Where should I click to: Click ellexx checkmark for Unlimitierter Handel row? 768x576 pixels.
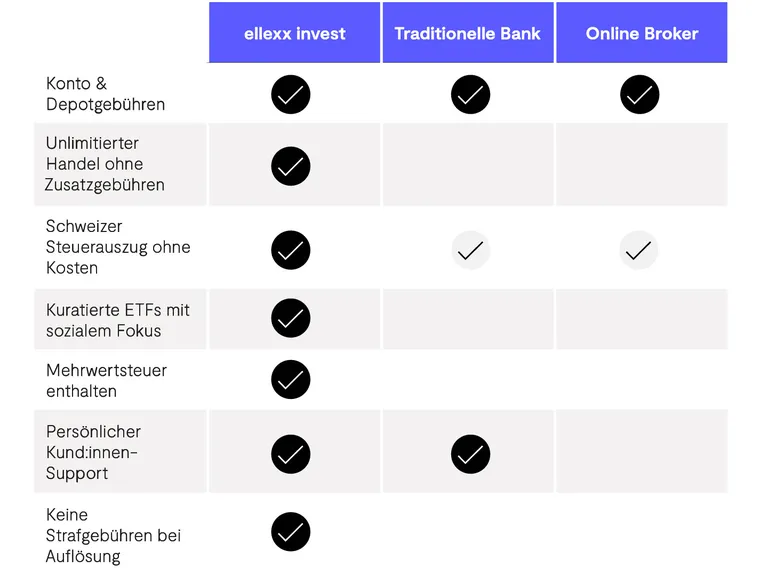[290, 165]
